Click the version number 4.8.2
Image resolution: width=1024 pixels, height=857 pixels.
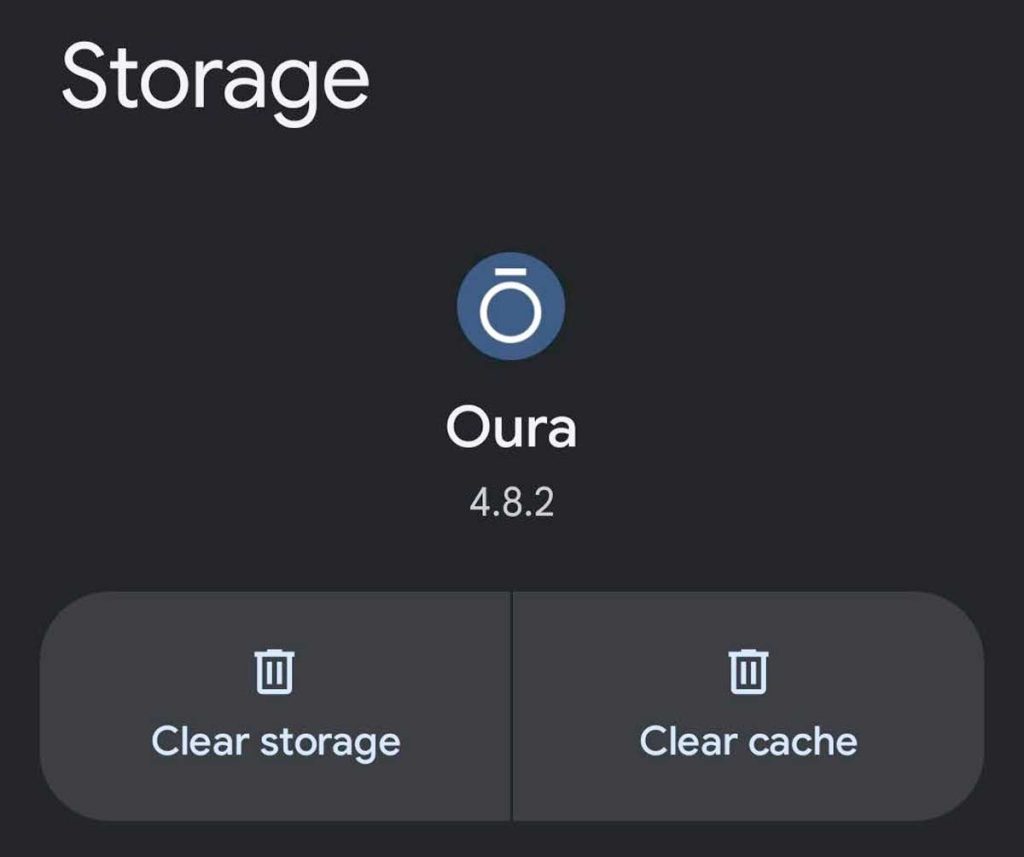[x=511, y=502]
